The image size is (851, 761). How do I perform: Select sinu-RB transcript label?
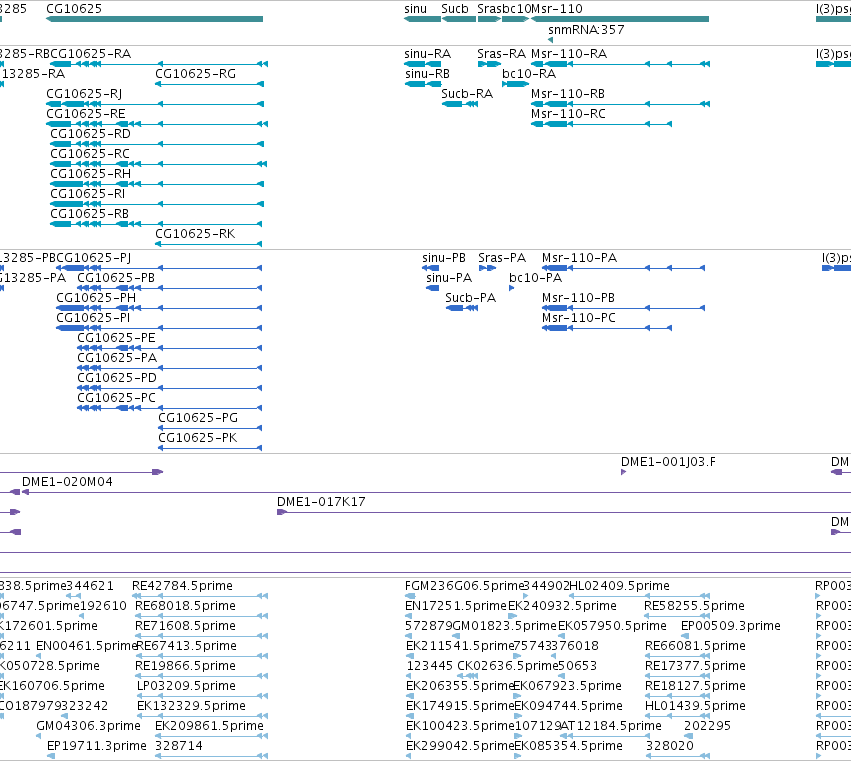click(x=427, y=74)
